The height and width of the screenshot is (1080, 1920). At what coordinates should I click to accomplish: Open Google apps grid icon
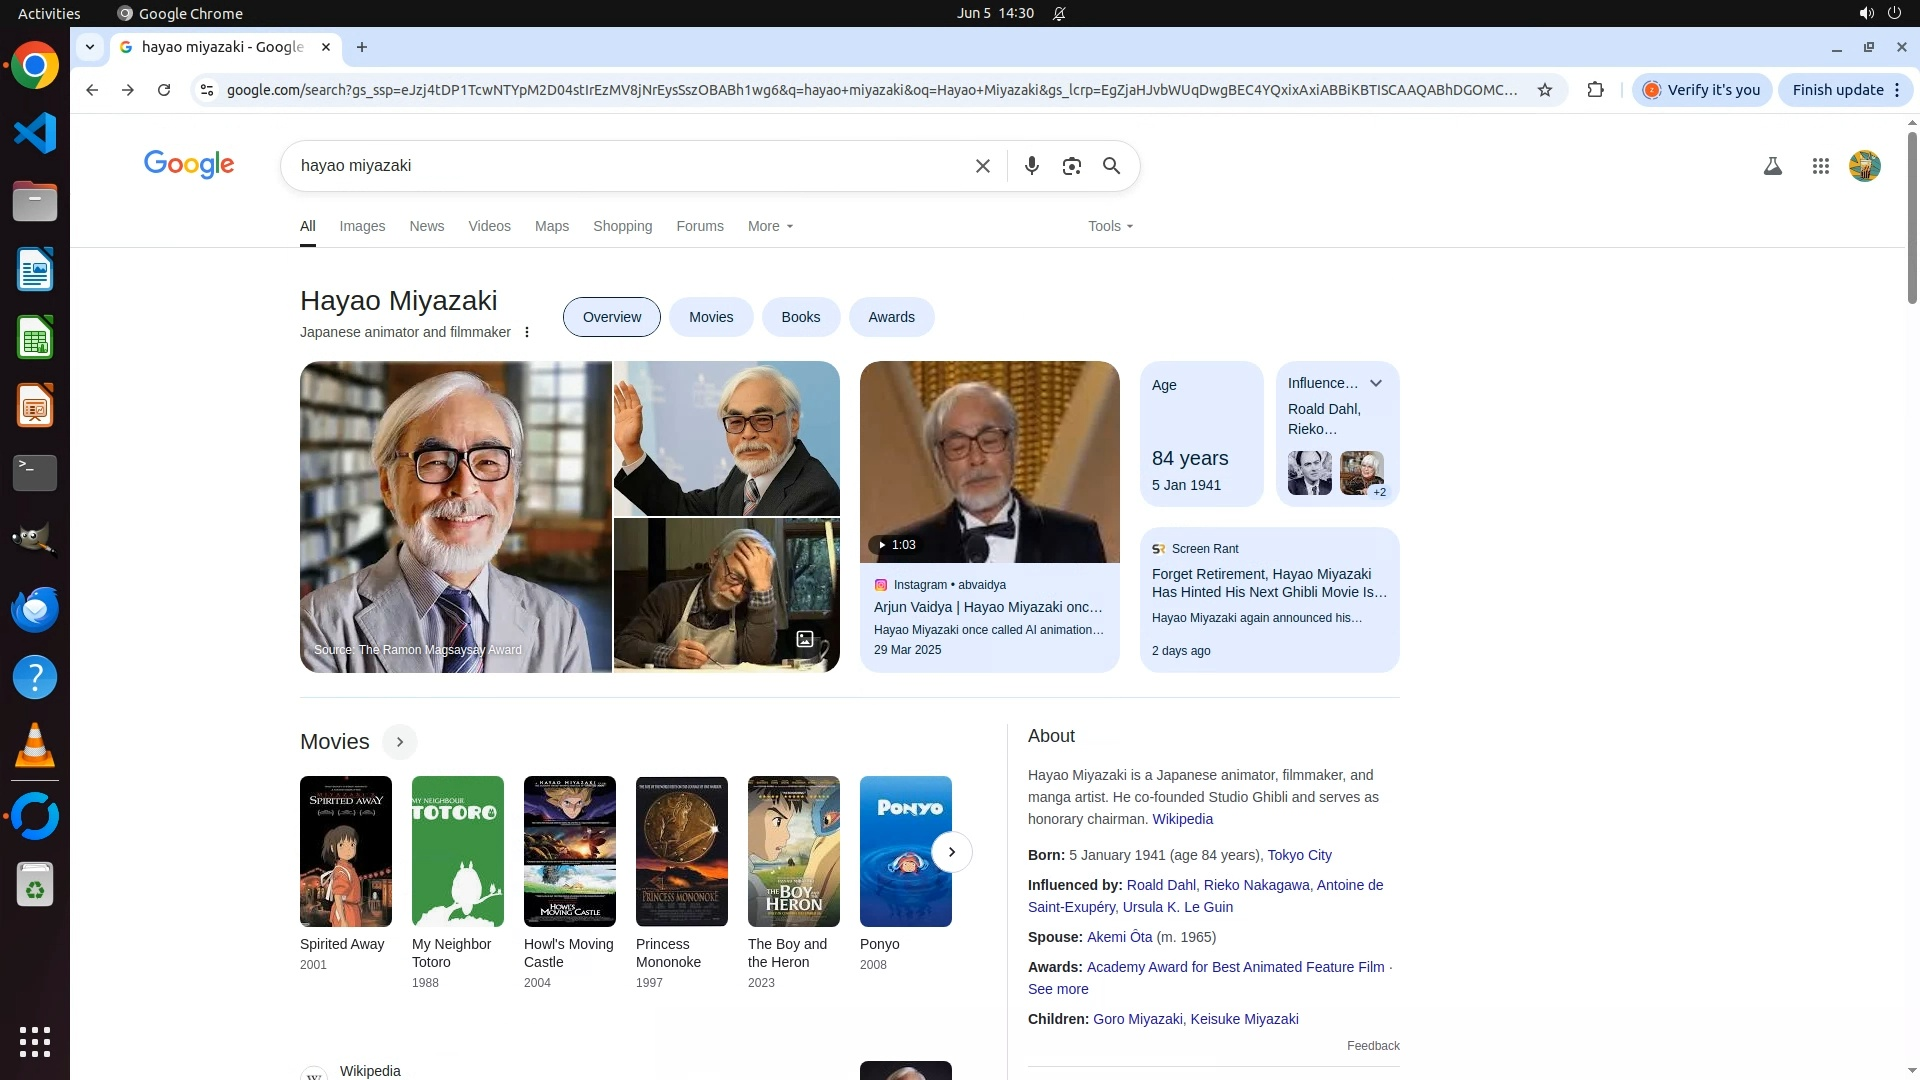[1820, 166]
